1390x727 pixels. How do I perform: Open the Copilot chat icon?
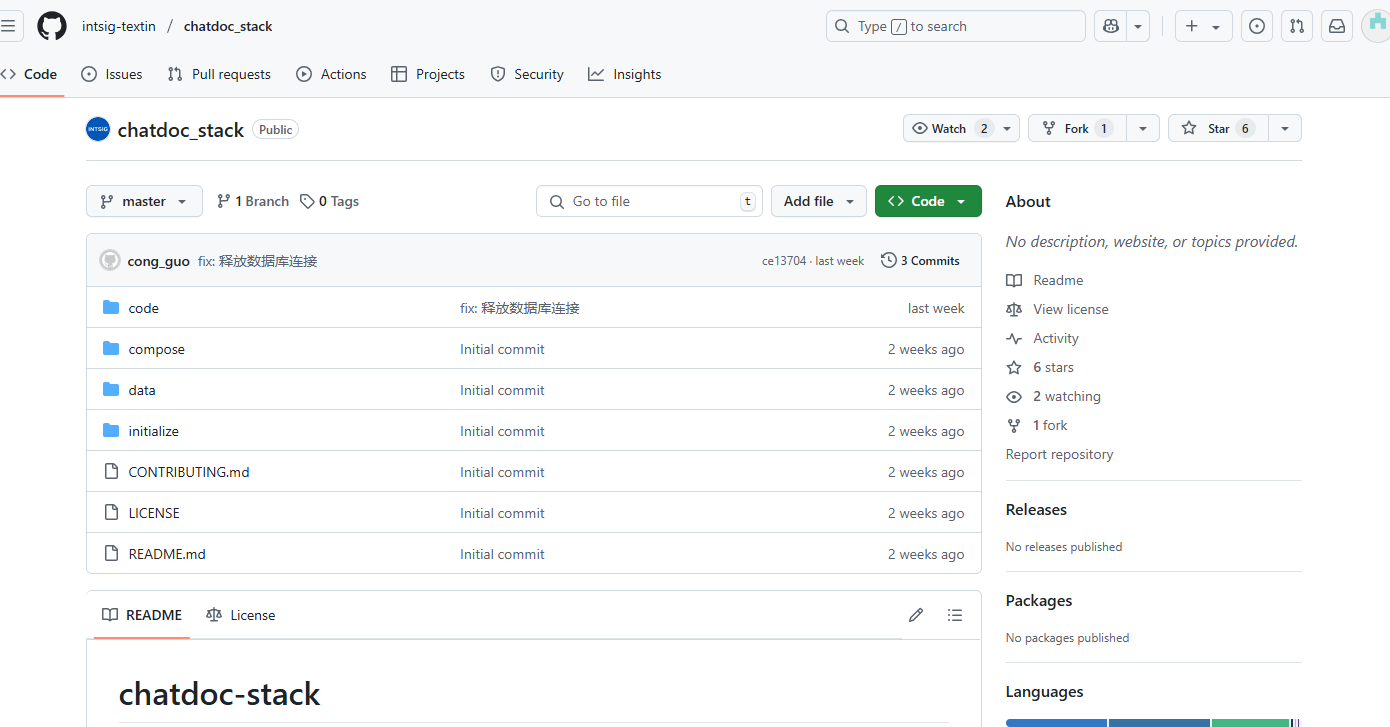(1110, 26)
